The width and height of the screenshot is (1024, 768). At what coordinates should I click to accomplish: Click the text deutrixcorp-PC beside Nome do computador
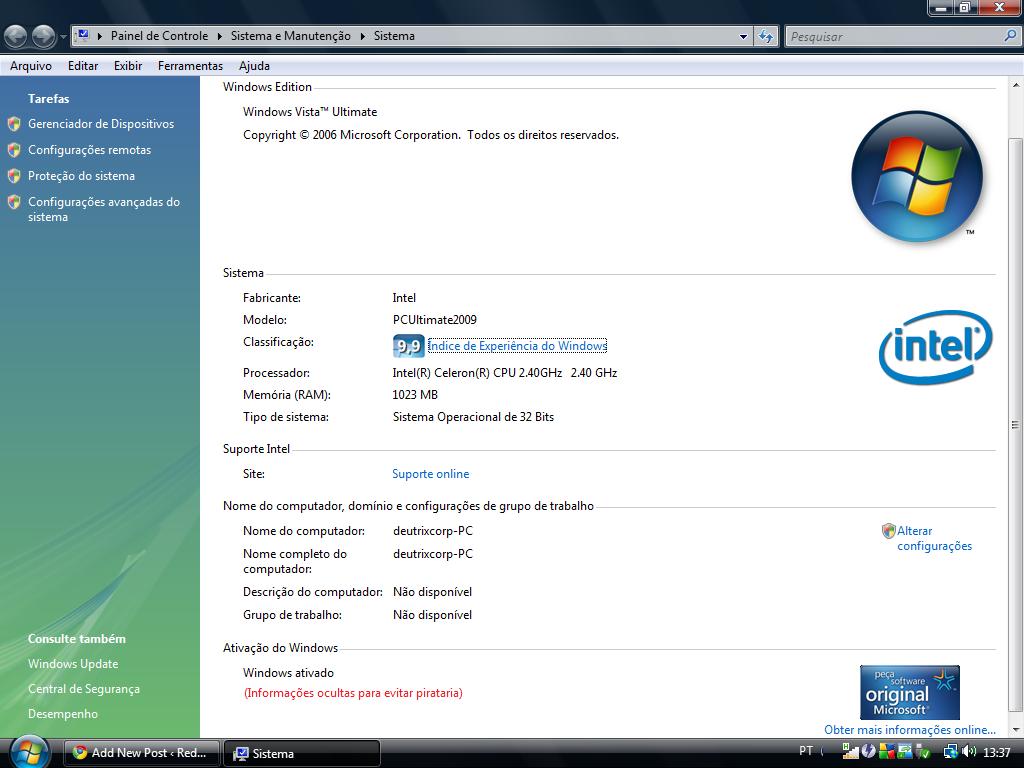click(432, 531)
